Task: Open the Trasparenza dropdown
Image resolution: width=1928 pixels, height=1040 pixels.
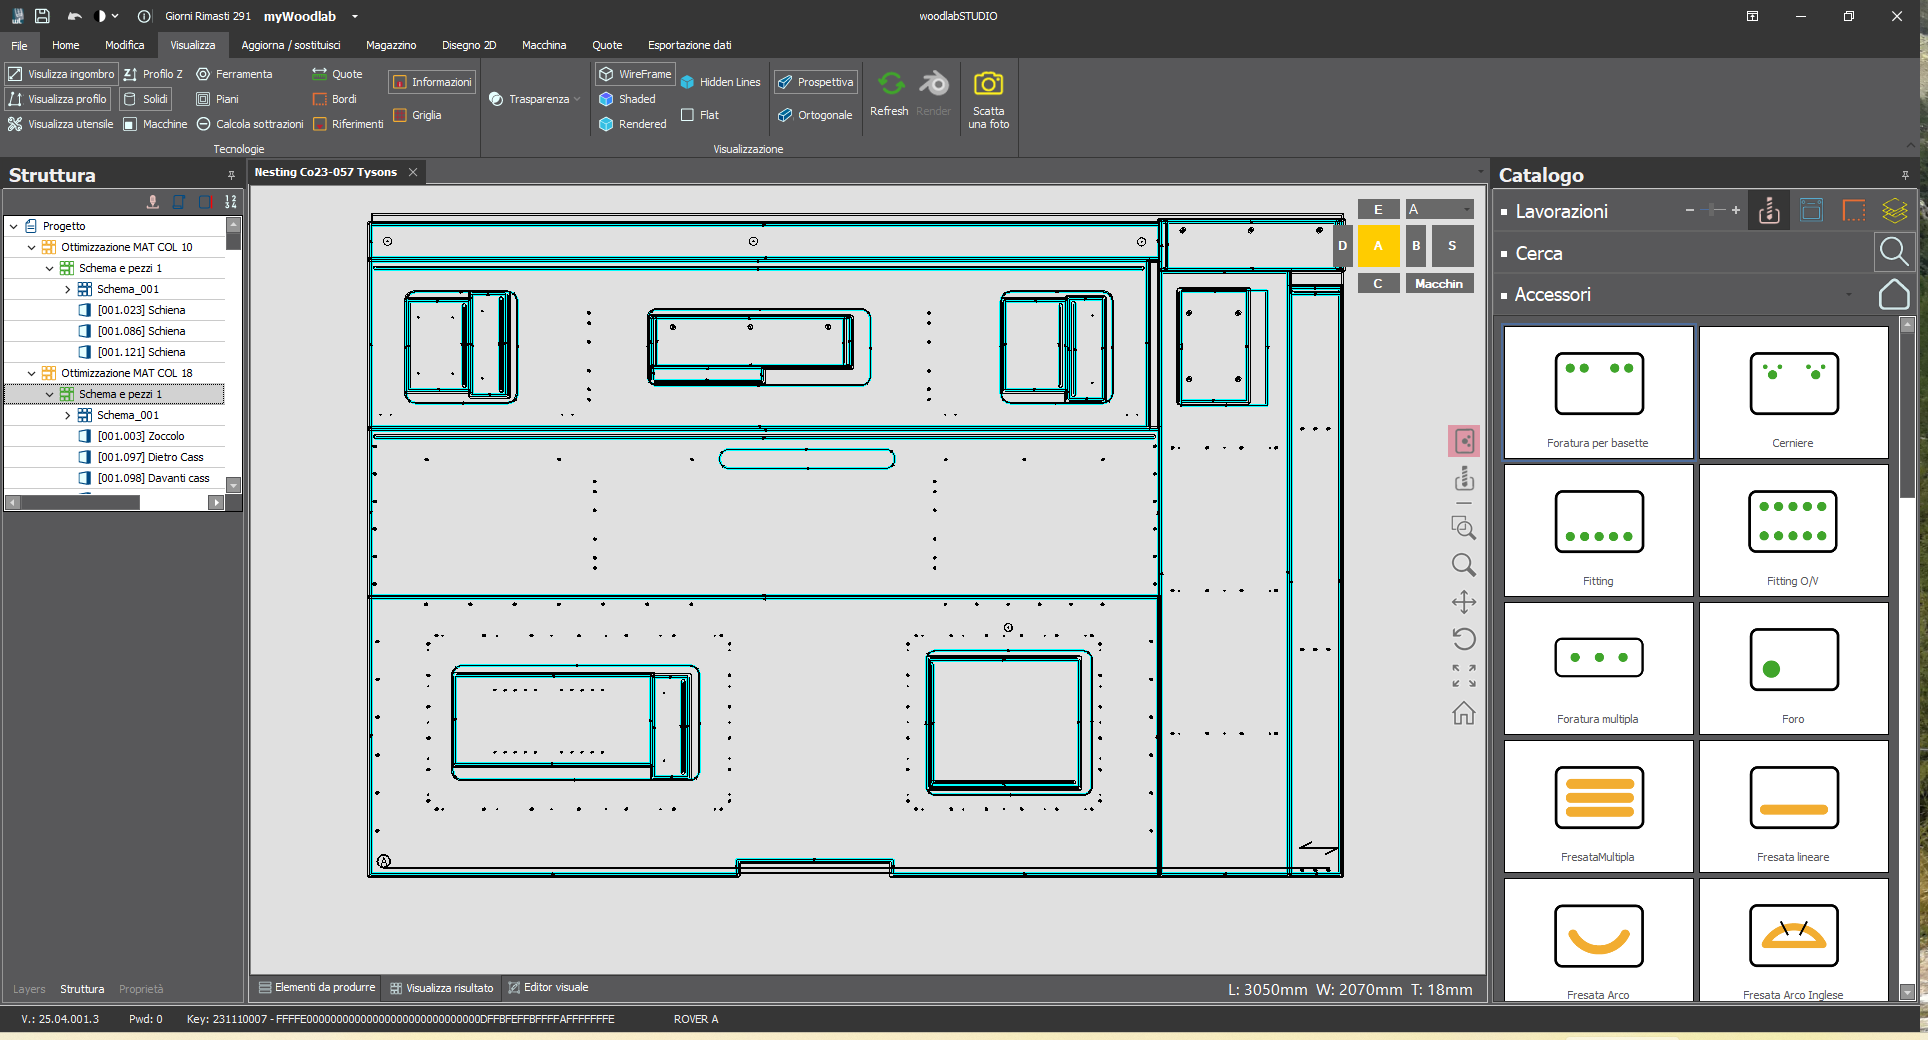Action: 579,99
